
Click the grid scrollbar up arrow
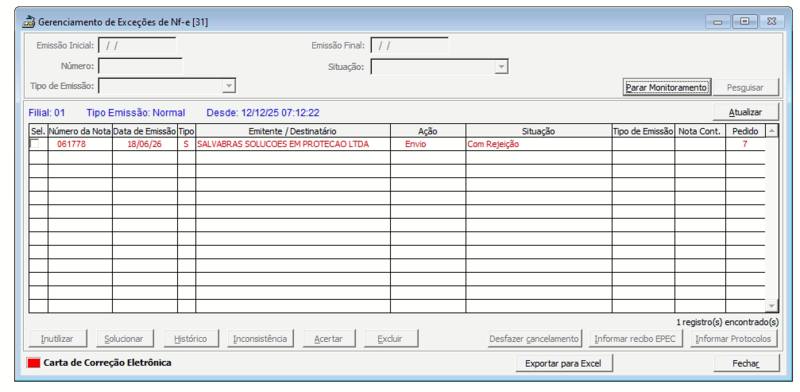pyautogui.click(x=771, y=131)
